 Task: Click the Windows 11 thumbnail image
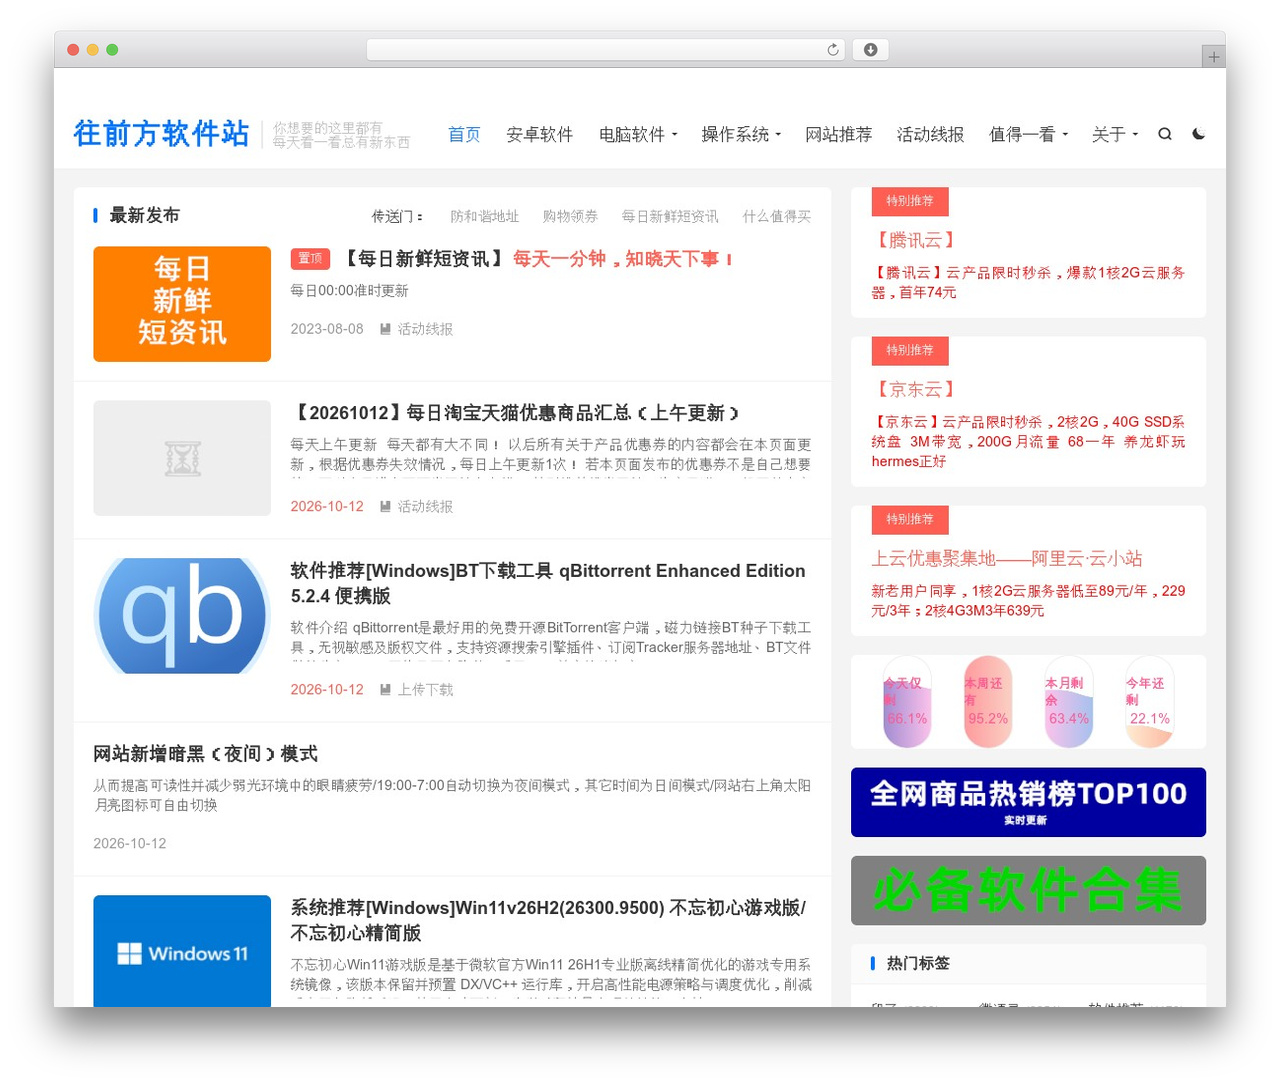tap(182, 950)
